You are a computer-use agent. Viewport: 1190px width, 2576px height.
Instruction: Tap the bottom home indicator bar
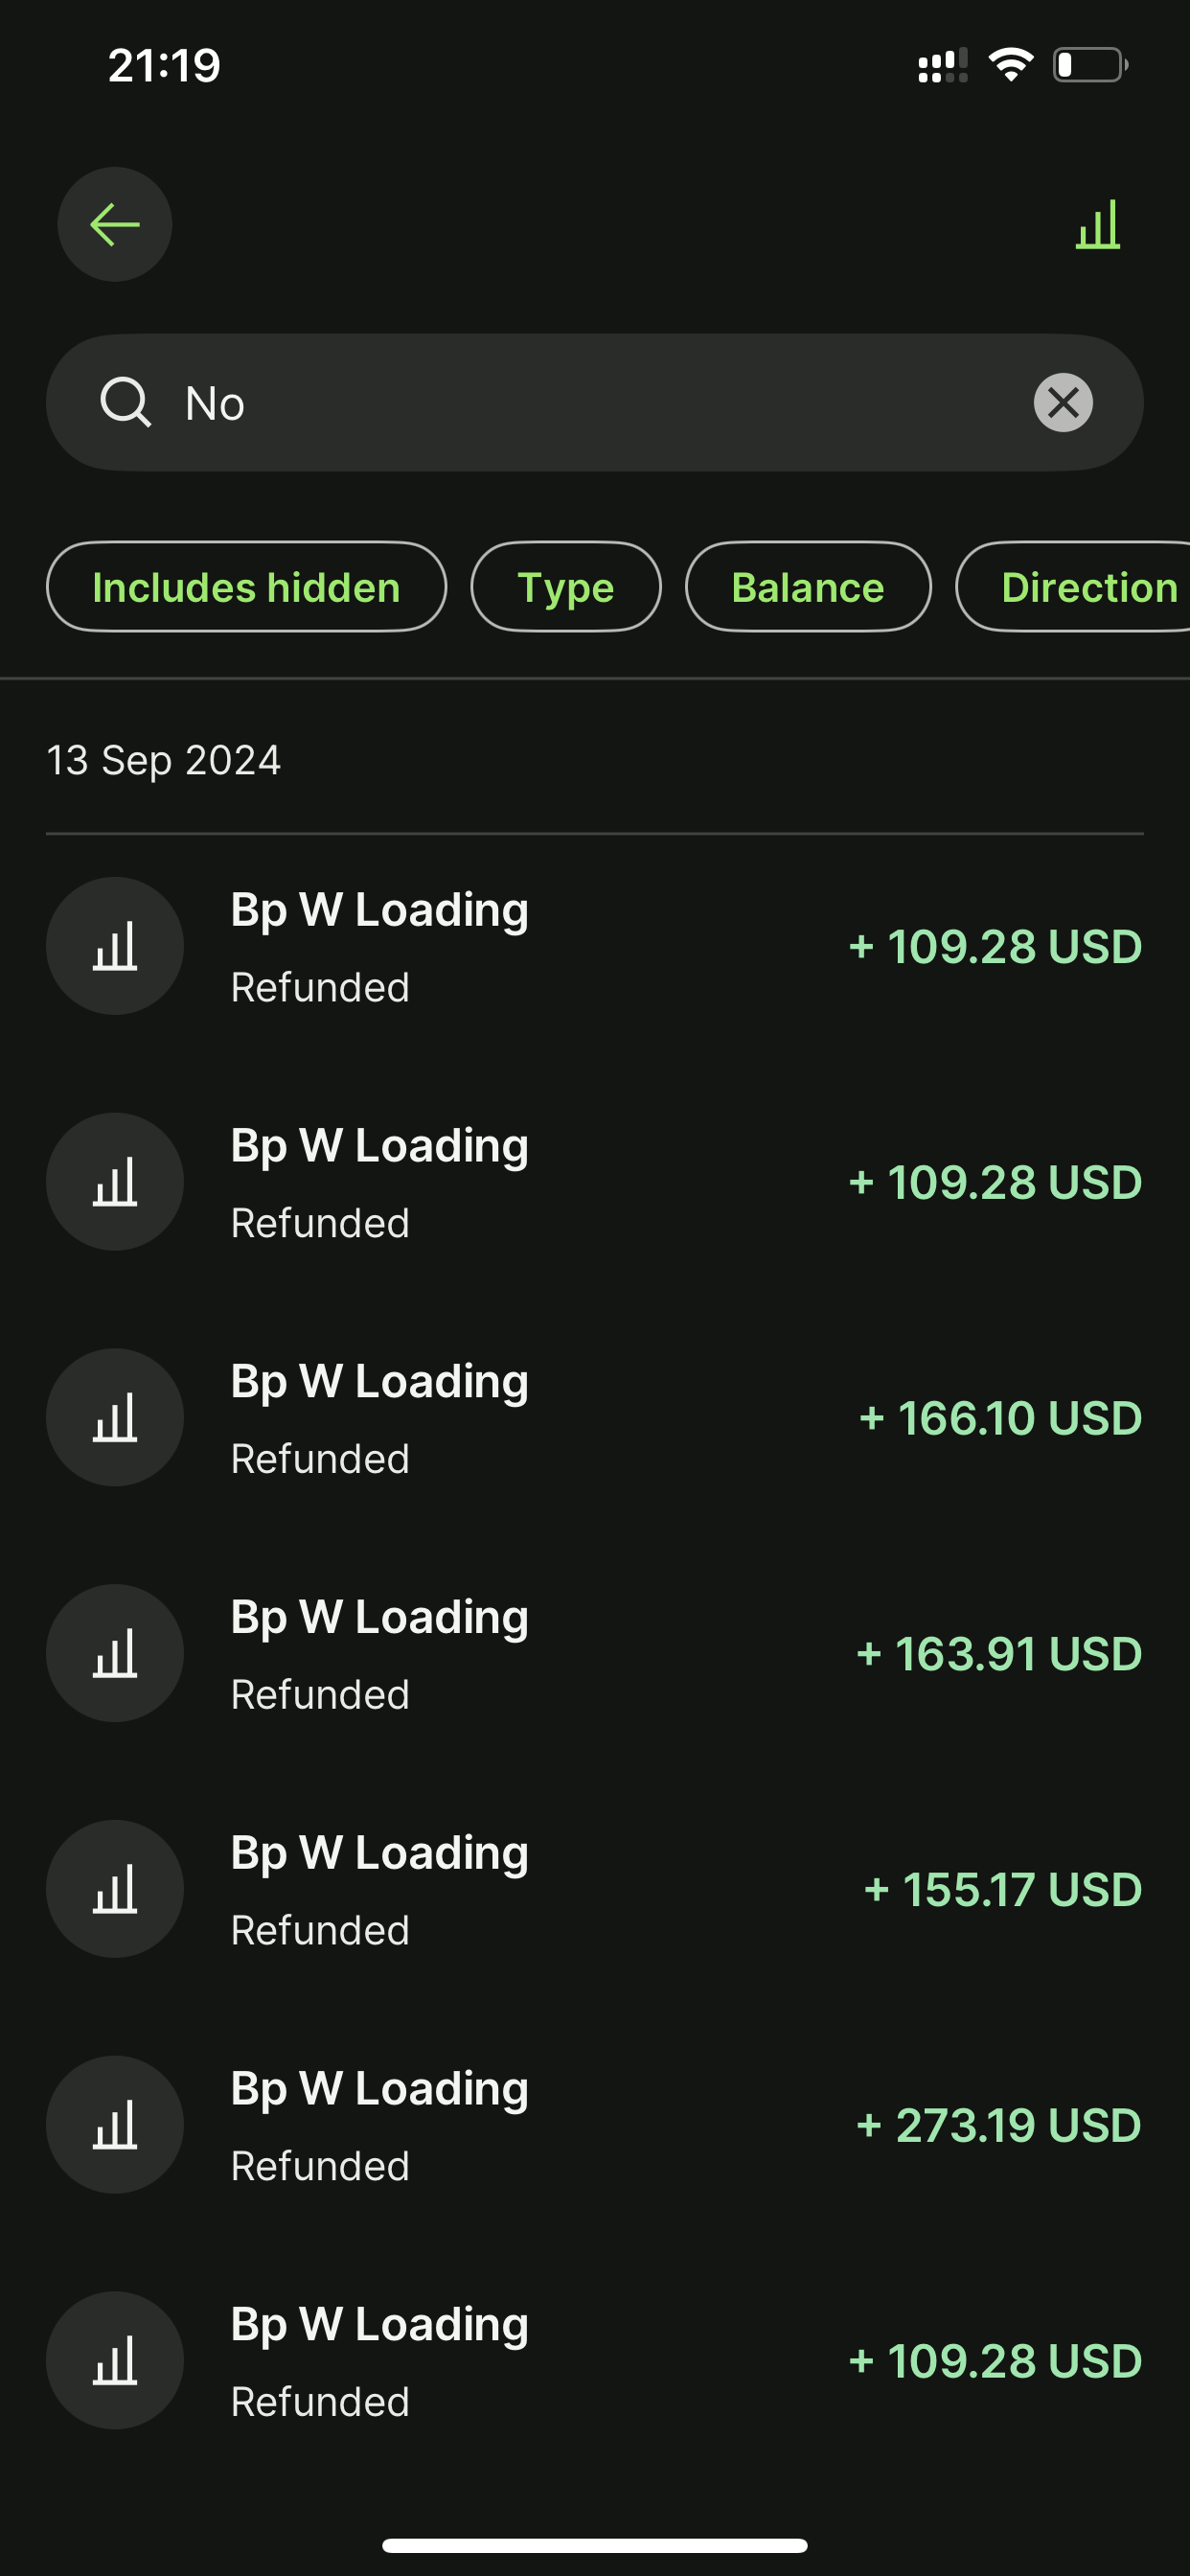pos(595,2545)
